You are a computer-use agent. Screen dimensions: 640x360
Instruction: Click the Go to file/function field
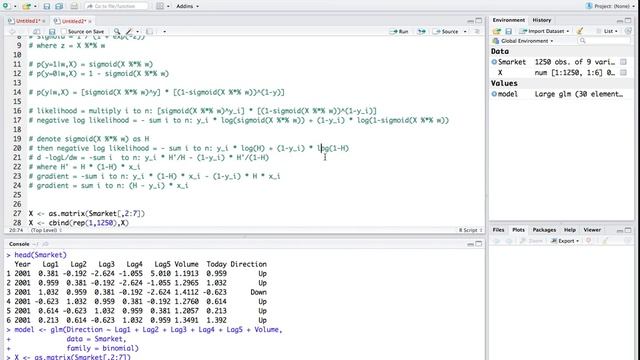(117, 6)
